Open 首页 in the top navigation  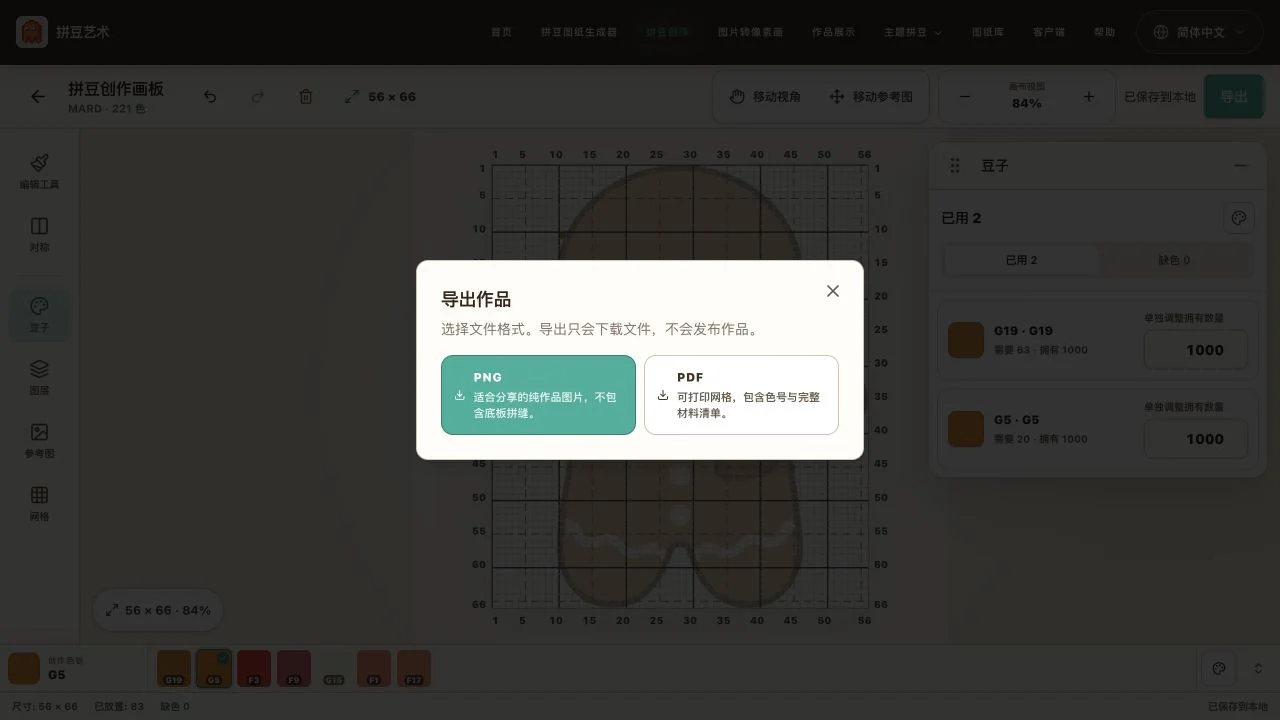click(x=501, y=32)
